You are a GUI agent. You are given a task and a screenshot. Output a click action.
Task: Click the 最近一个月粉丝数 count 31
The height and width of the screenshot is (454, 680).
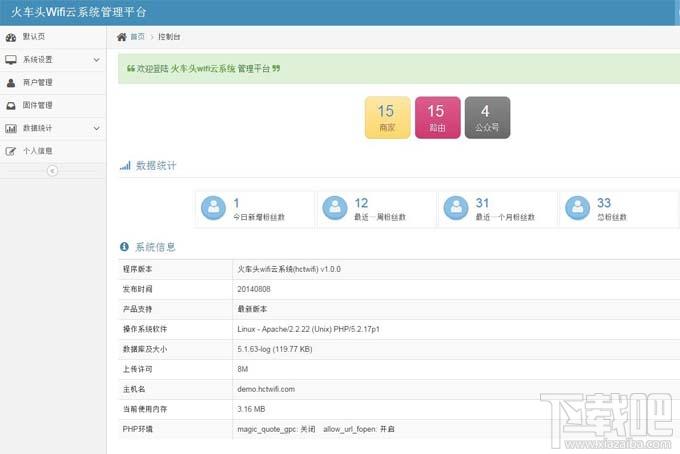coord(482,203)
